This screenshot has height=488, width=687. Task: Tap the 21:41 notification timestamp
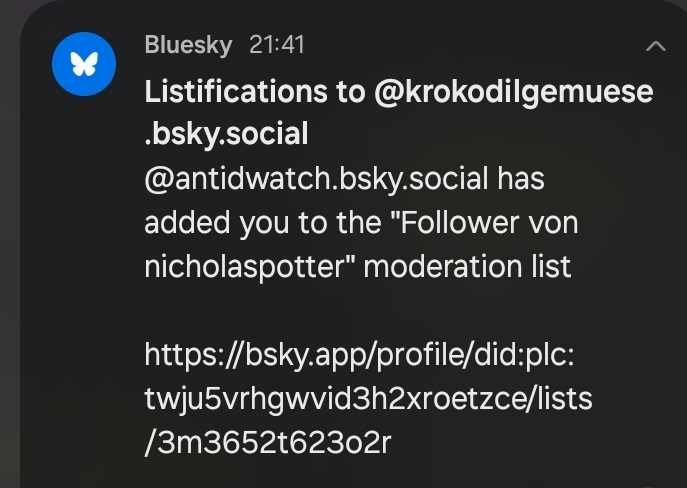coord(277,45)
